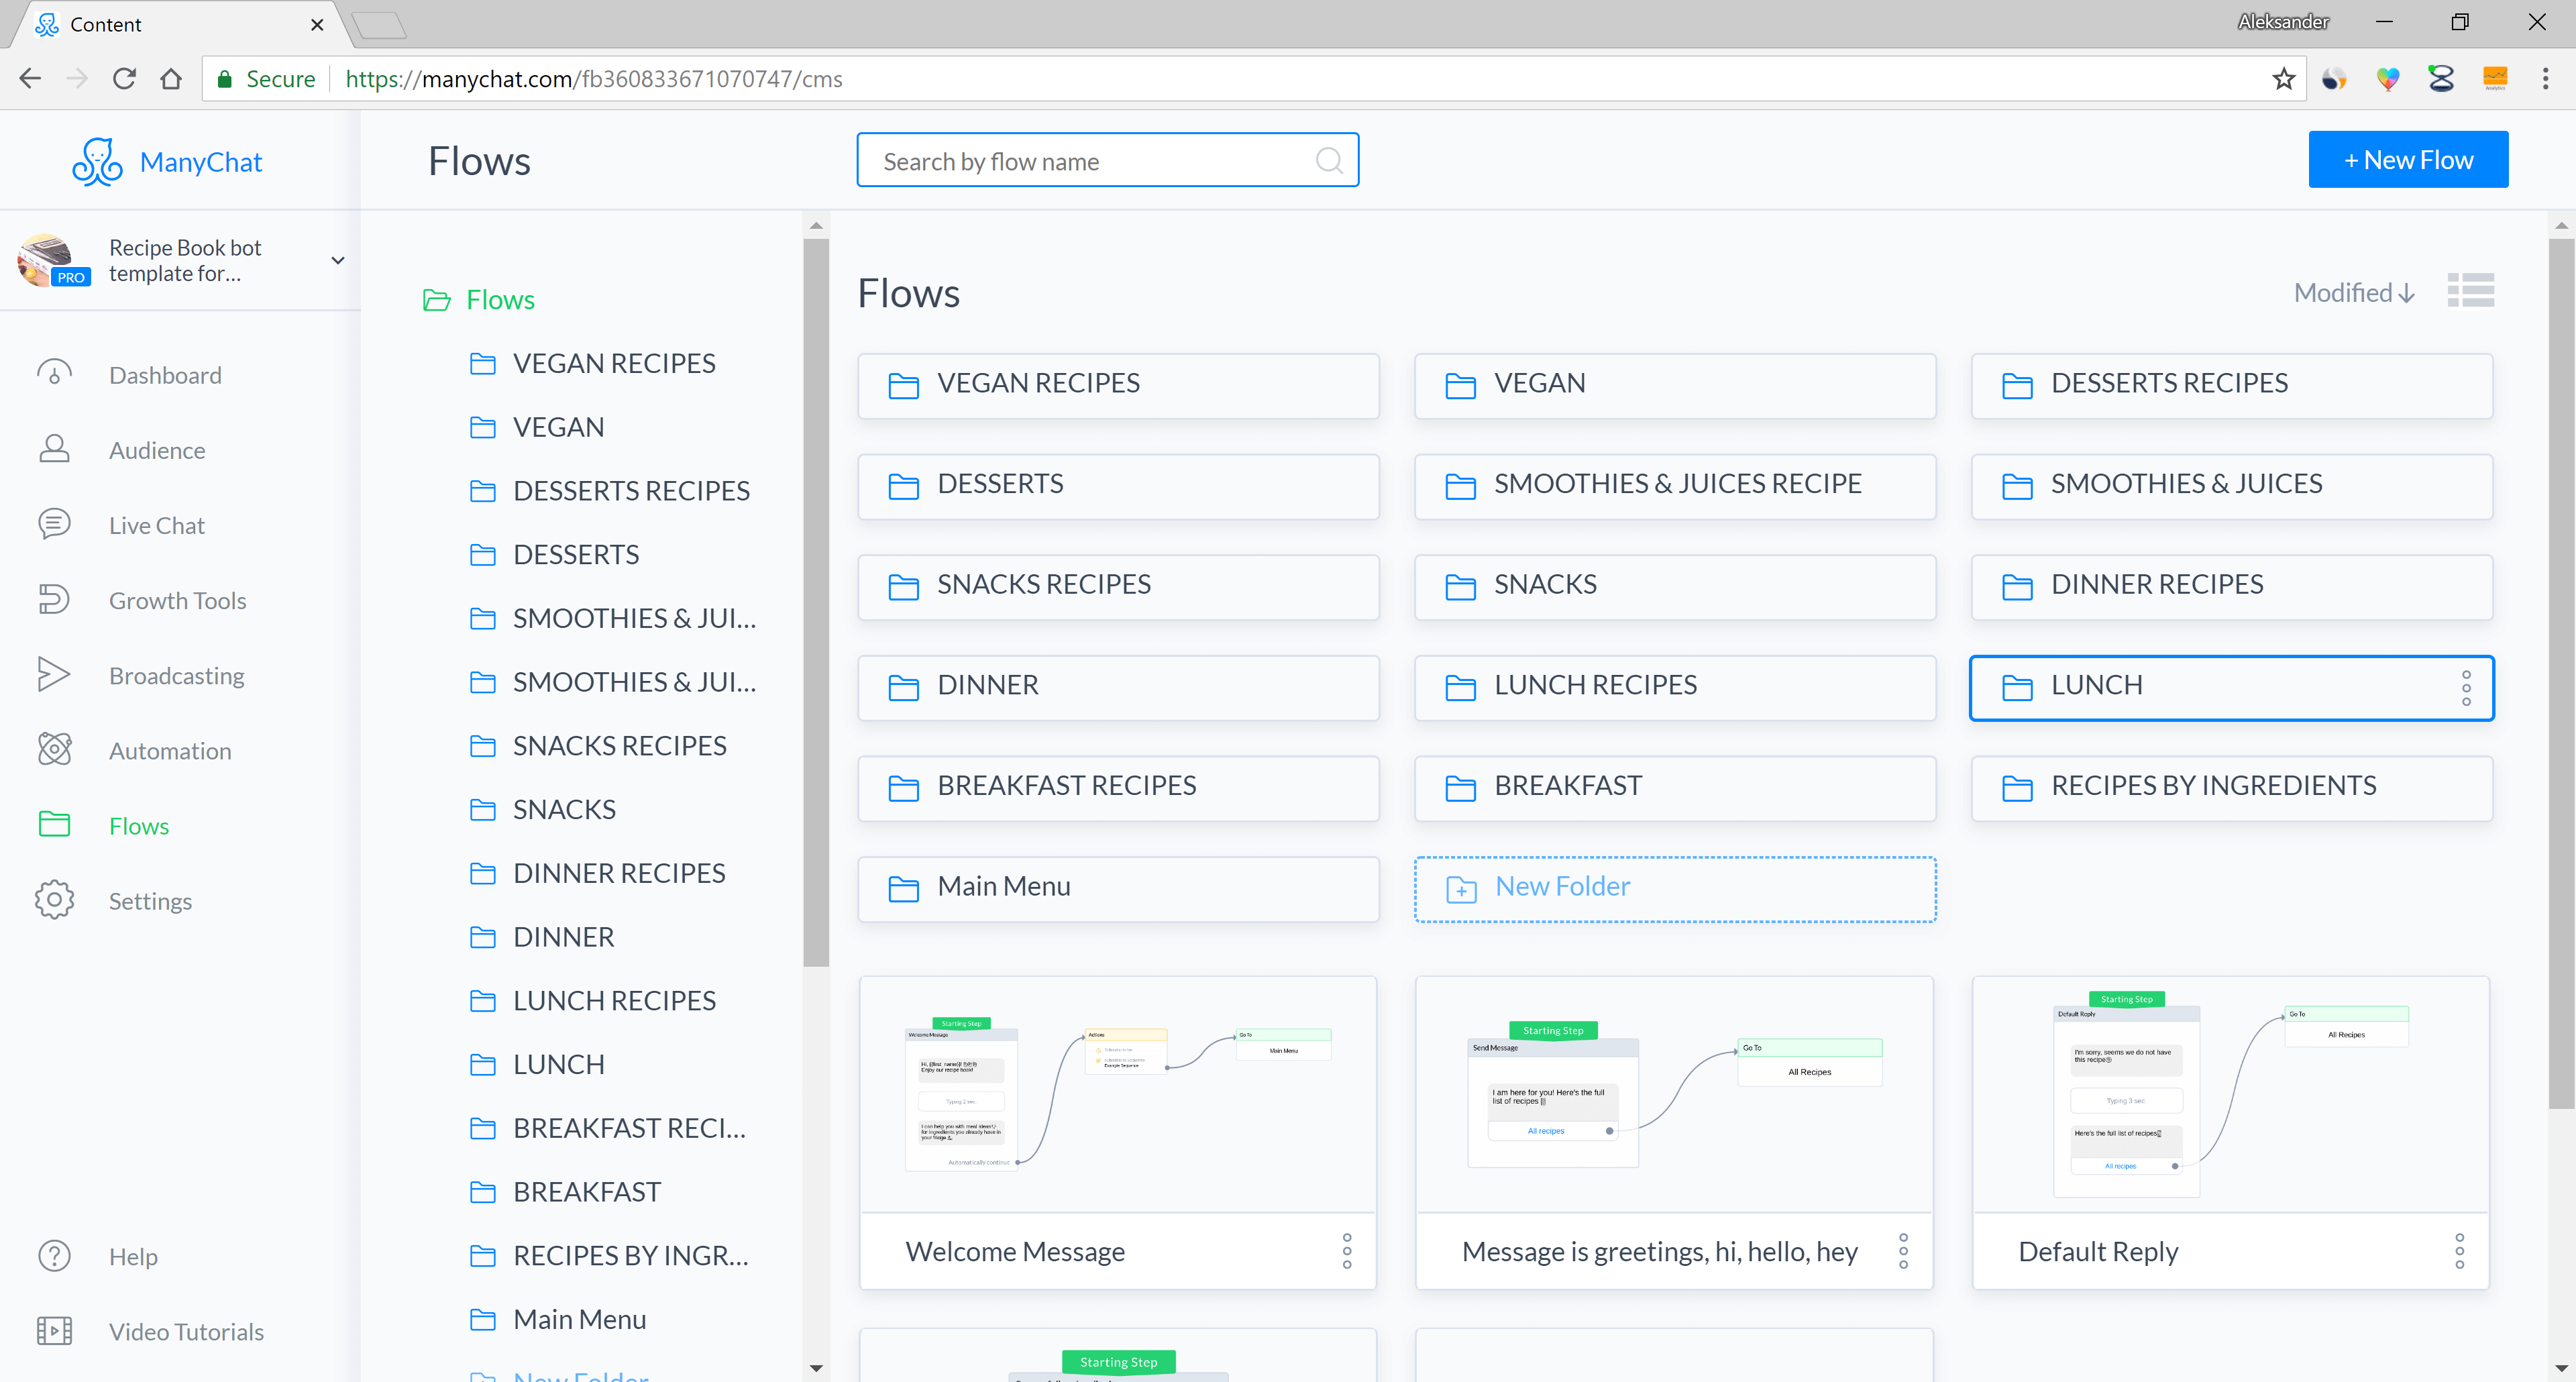Open a new browser tab
This screenshot has width=2576, height=1382.
(380, 24)
